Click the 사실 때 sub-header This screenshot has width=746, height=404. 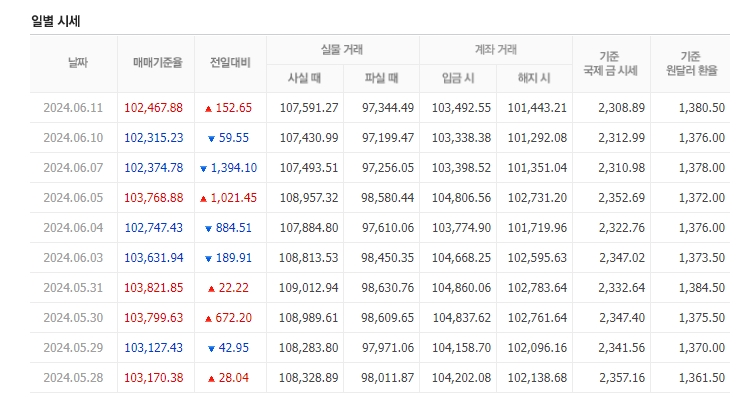[304, 78]
